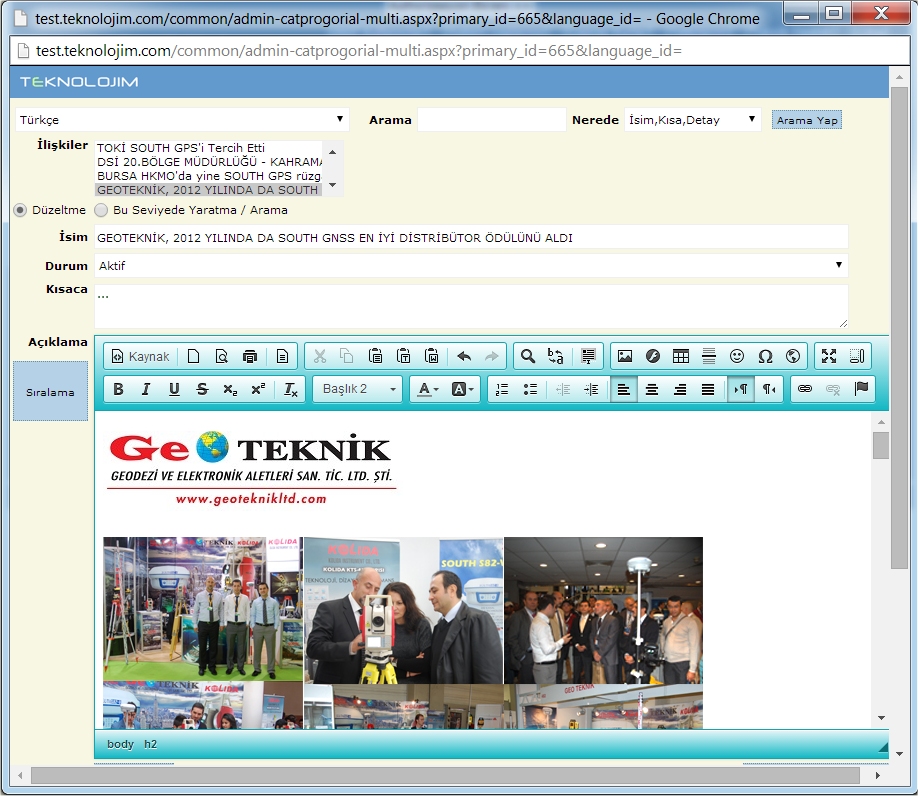Click Remove Format icon

[291, 389]
